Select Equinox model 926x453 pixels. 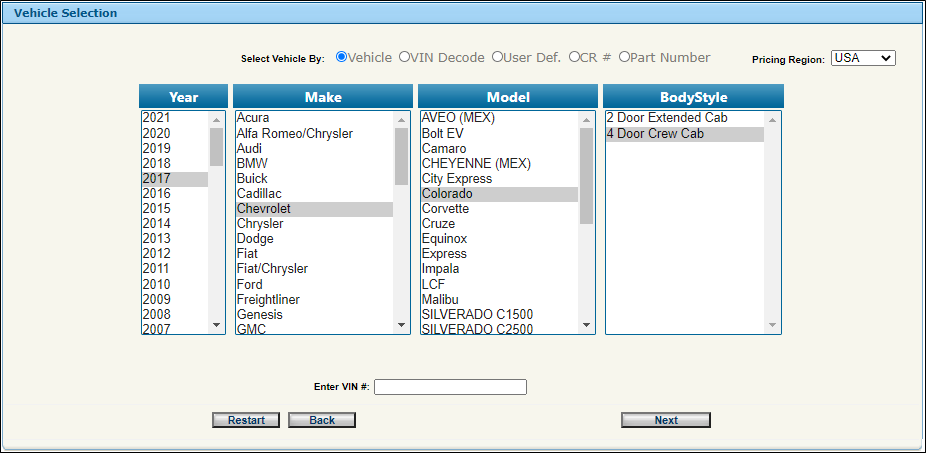coord(499,239)
